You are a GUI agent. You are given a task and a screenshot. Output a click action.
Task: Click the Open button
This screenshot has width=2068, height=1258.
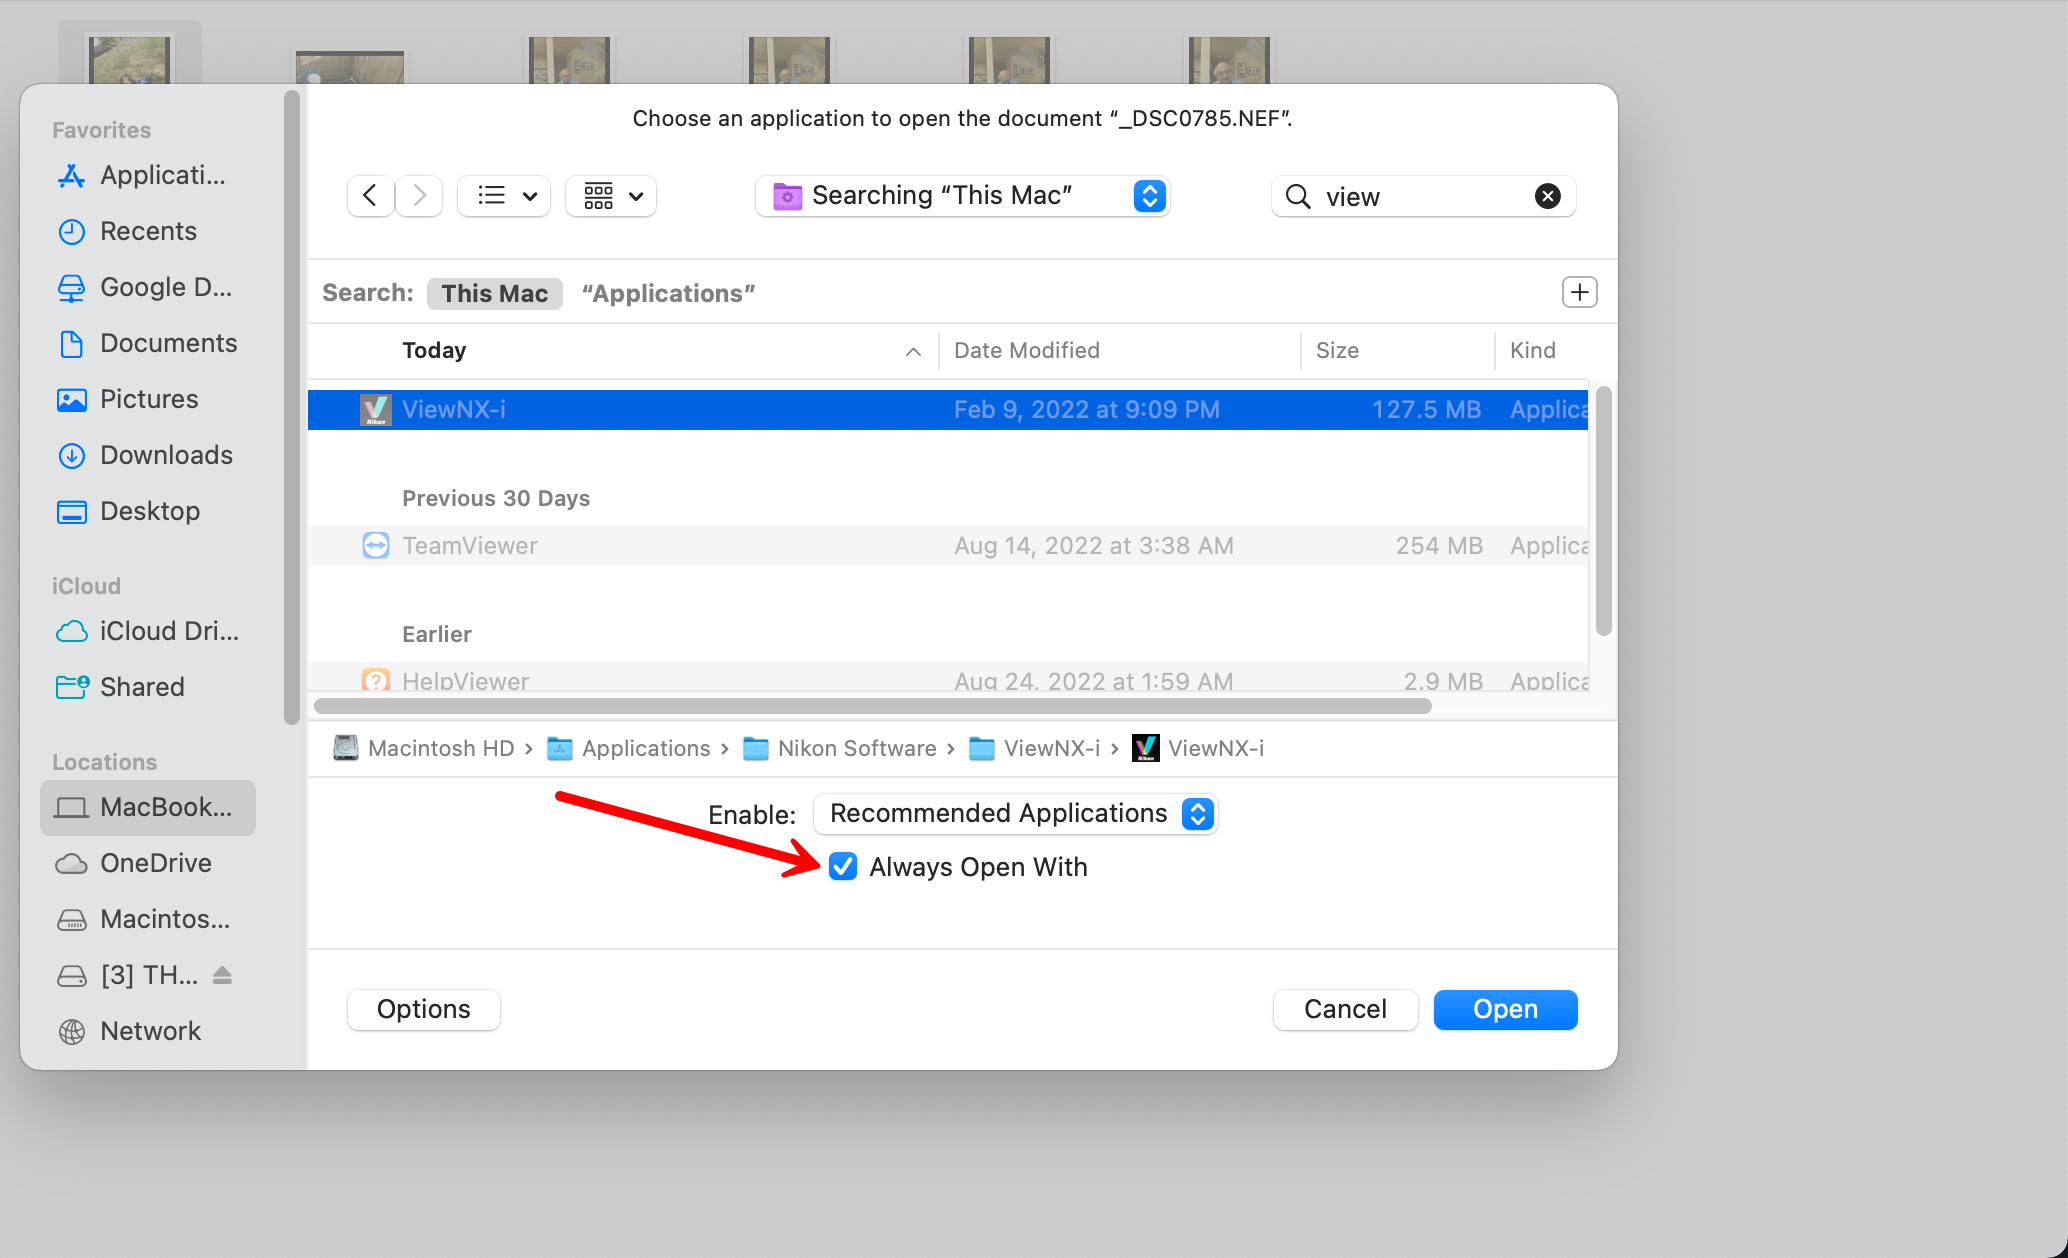(1505, 1009)
